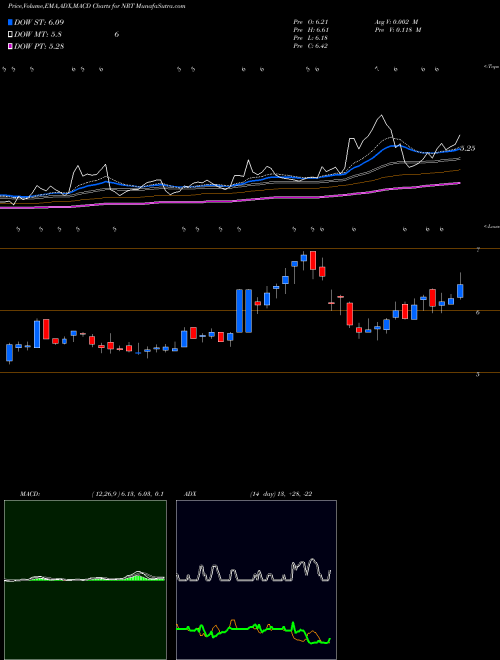The height and width of the screenshot is (660, 500).
Task: Click the 5.25 end label of EMA line
Action: coord(467,148)
